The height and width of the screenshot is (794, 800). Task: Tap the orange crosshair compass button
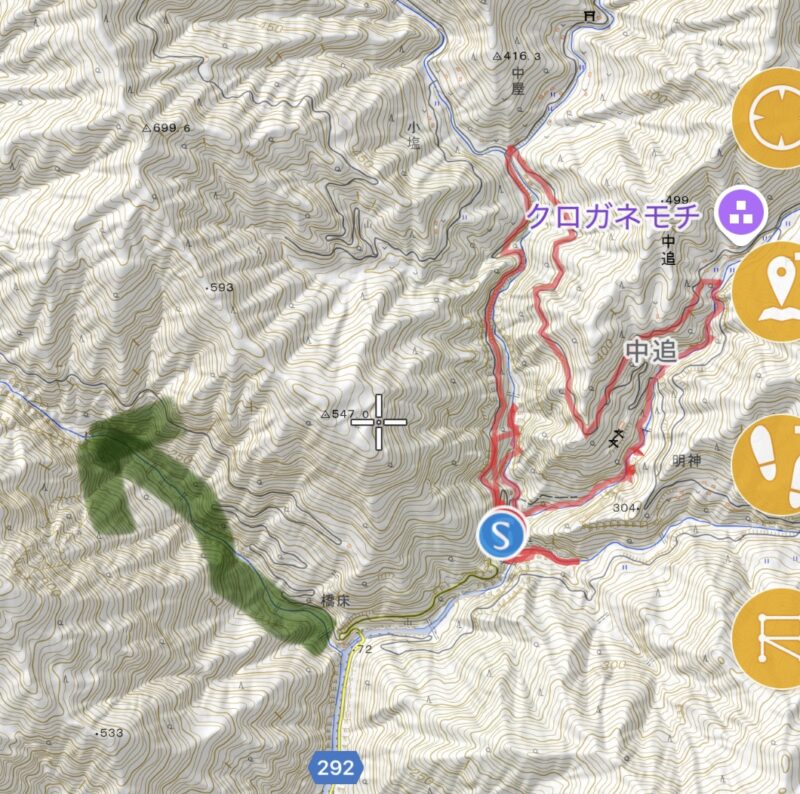point(768,118)
